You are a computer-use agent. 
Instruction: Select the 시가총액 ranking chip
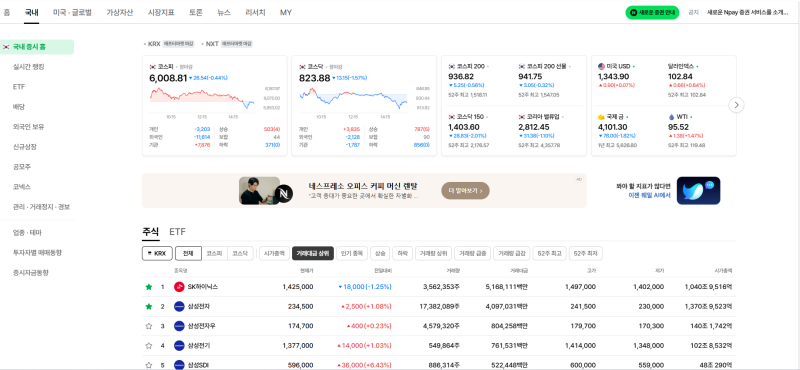[x=273, y=253]
